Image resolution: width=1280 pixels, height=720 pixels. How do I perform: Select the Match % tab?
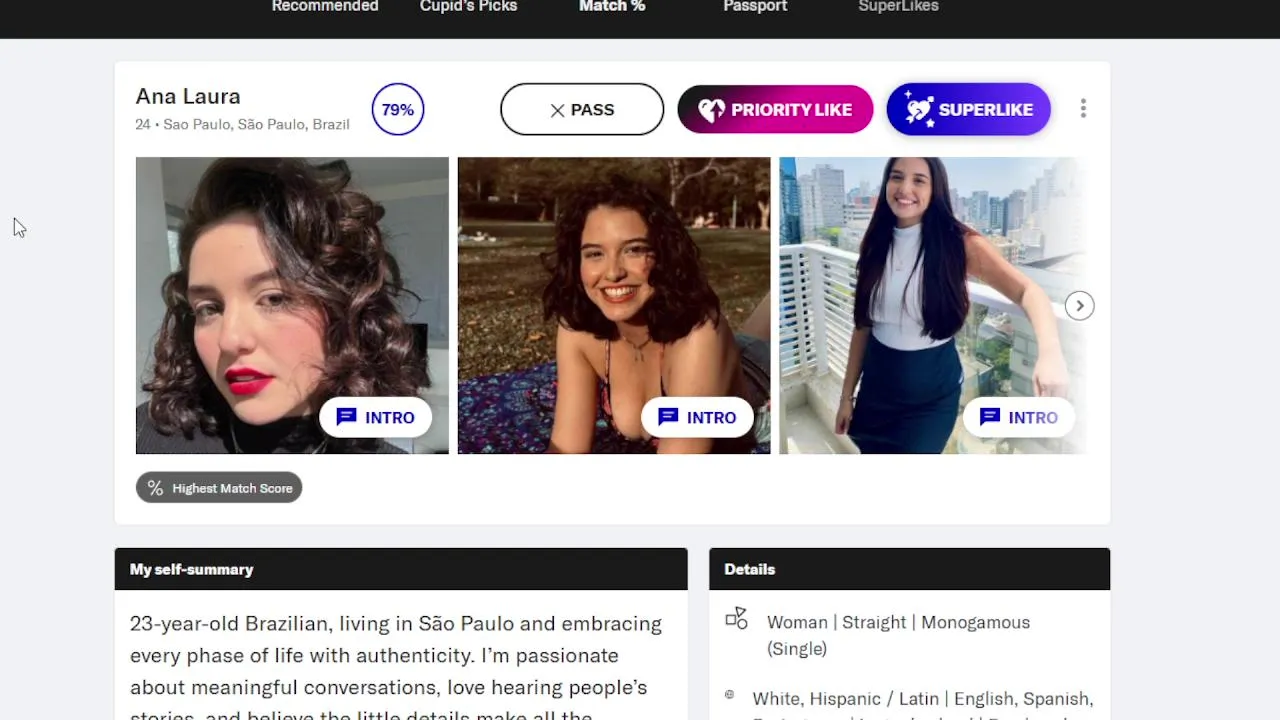pyautogui.click(x=612, y=6)
